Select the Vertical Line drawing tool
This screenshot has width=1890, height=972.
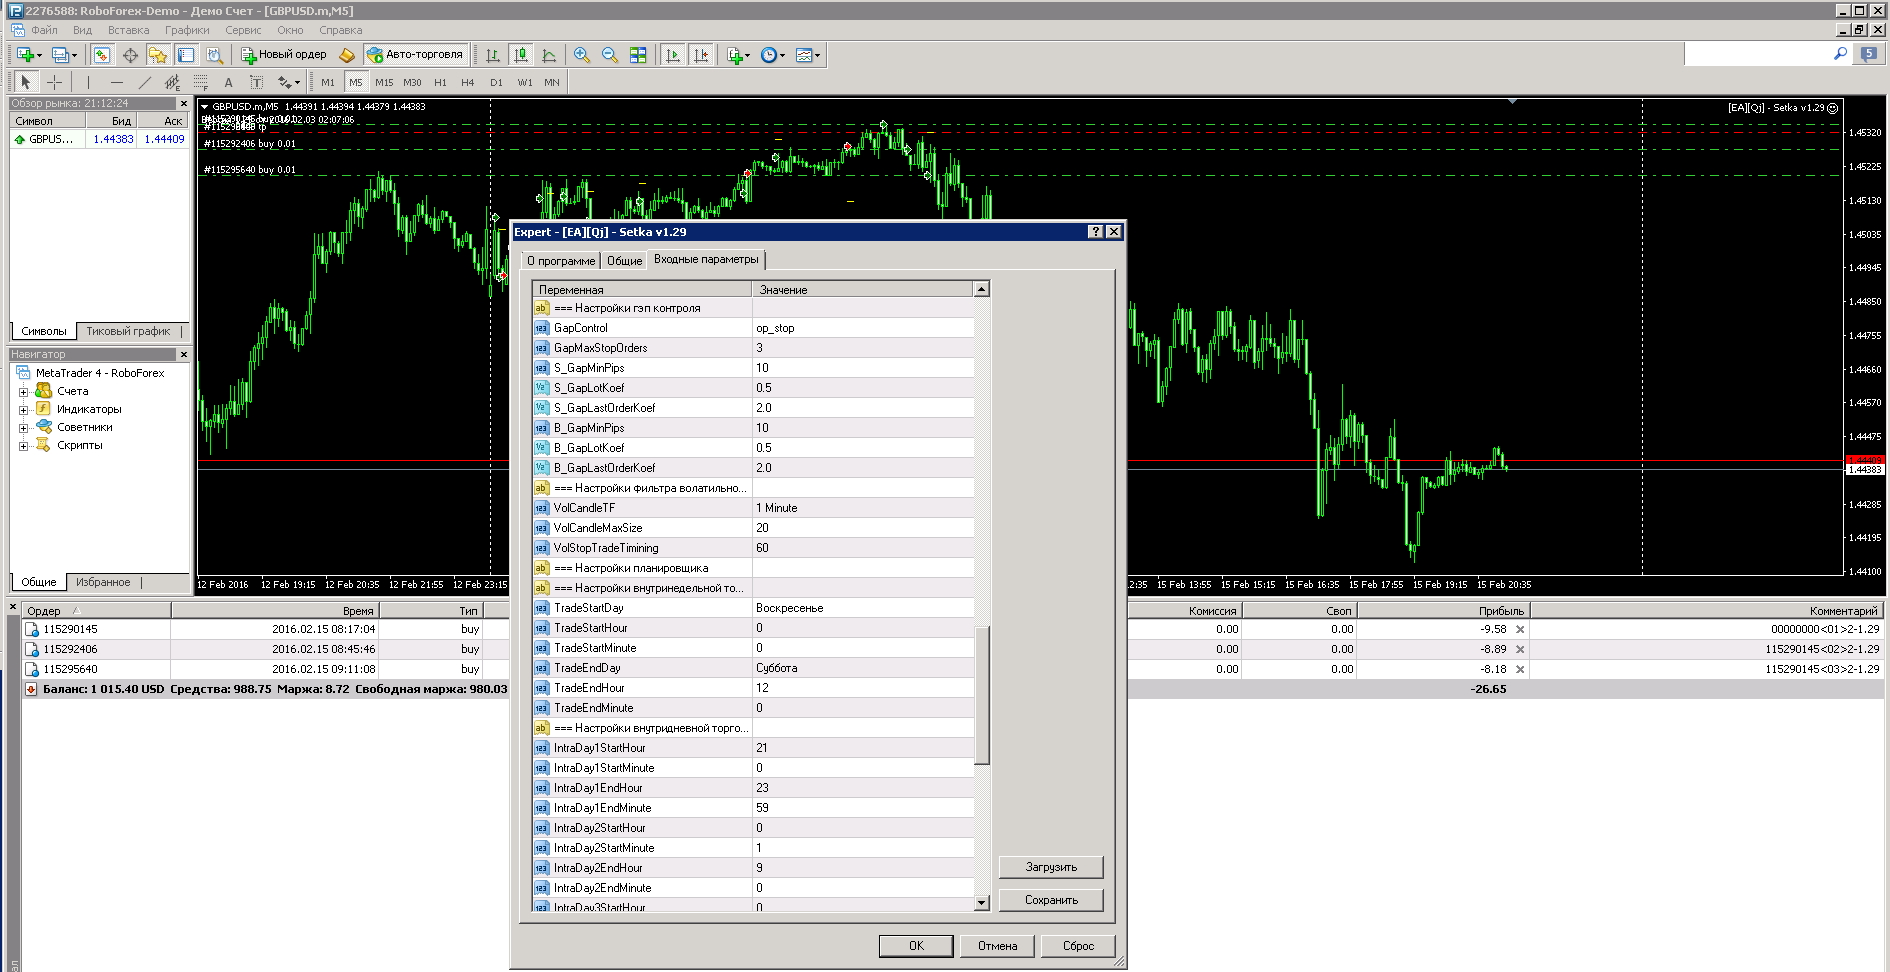(88, 82)
